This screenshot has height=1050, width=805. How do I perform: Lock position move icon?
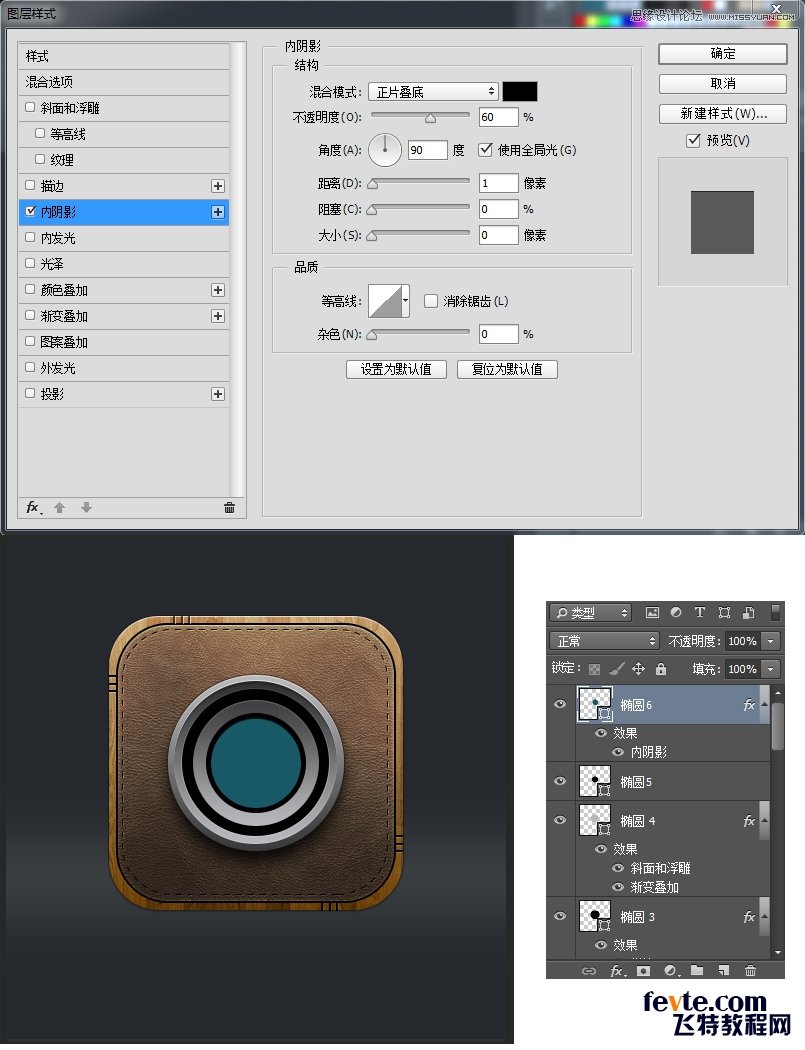[638, 669]
